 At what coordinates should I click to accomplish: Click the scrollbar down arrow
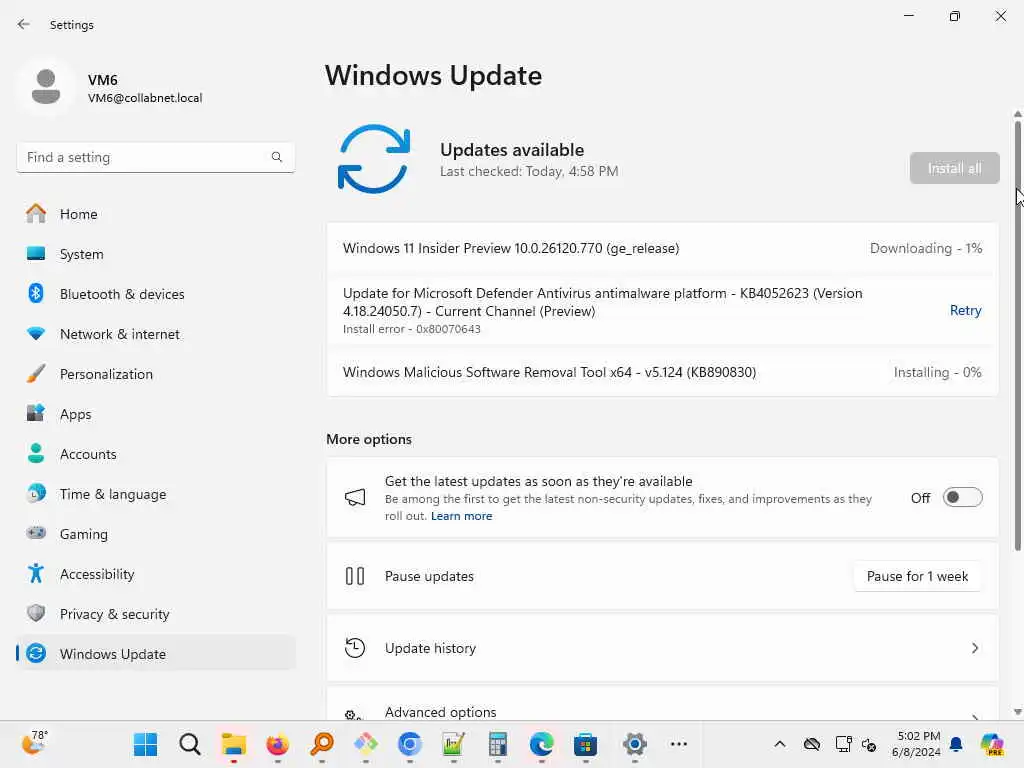pos(1017,712)
